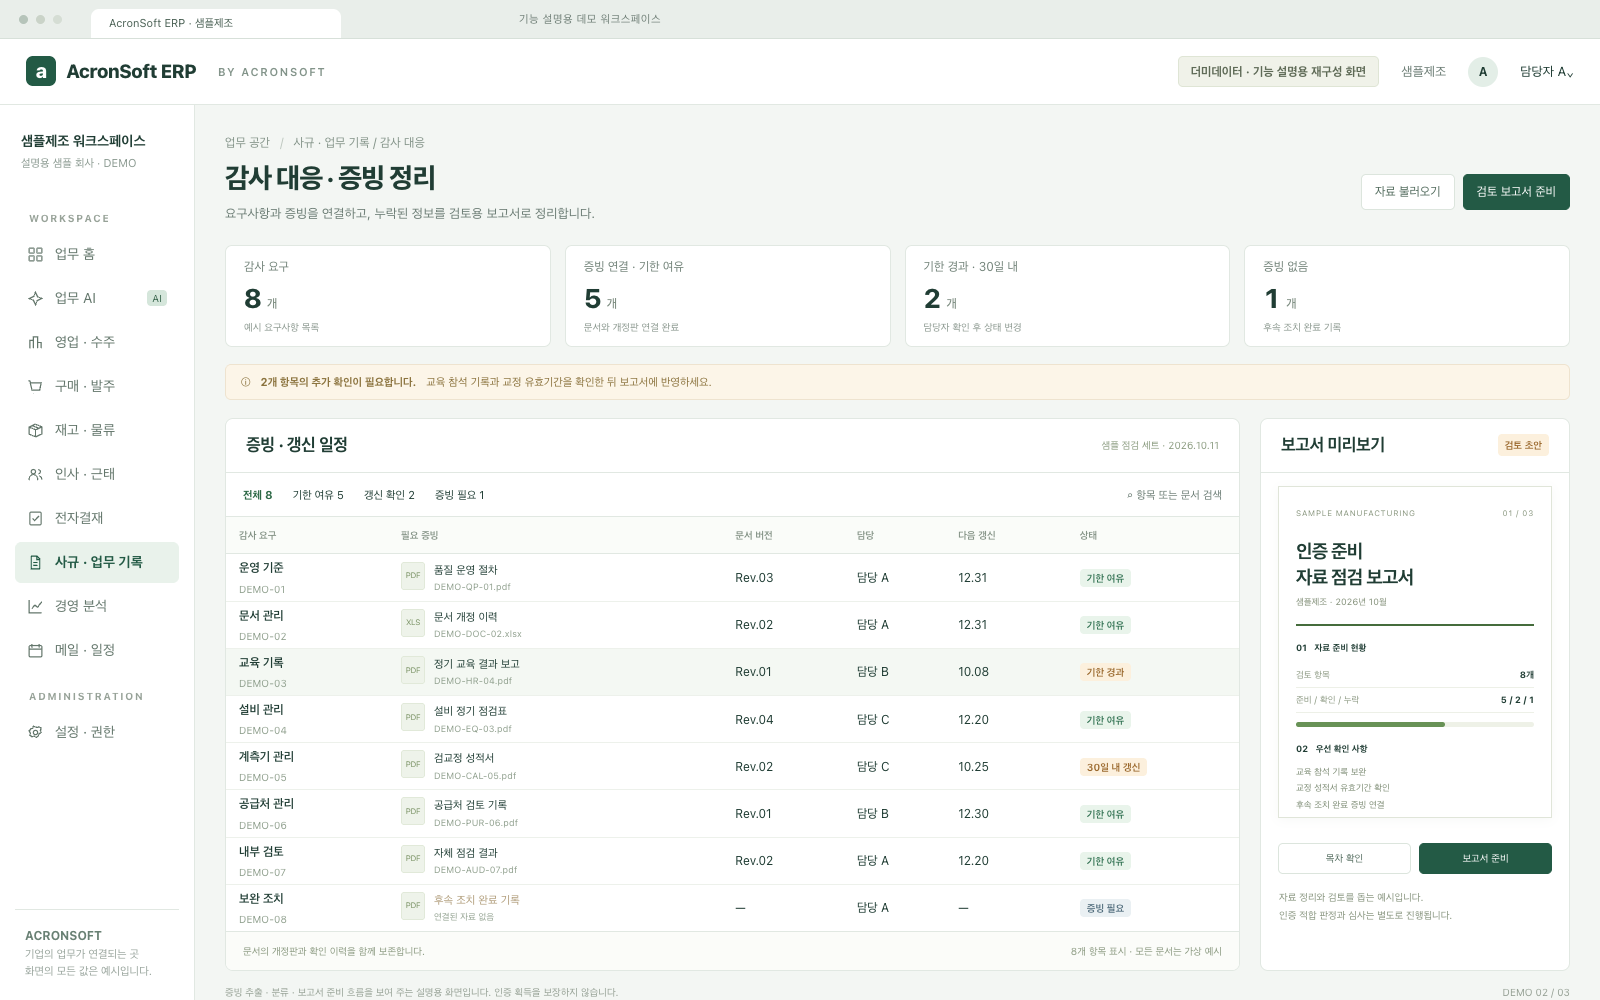1600x1000 pixels.
Task: Click the 설정 · 권한 gear icon
Action: [x=35, y=732]
